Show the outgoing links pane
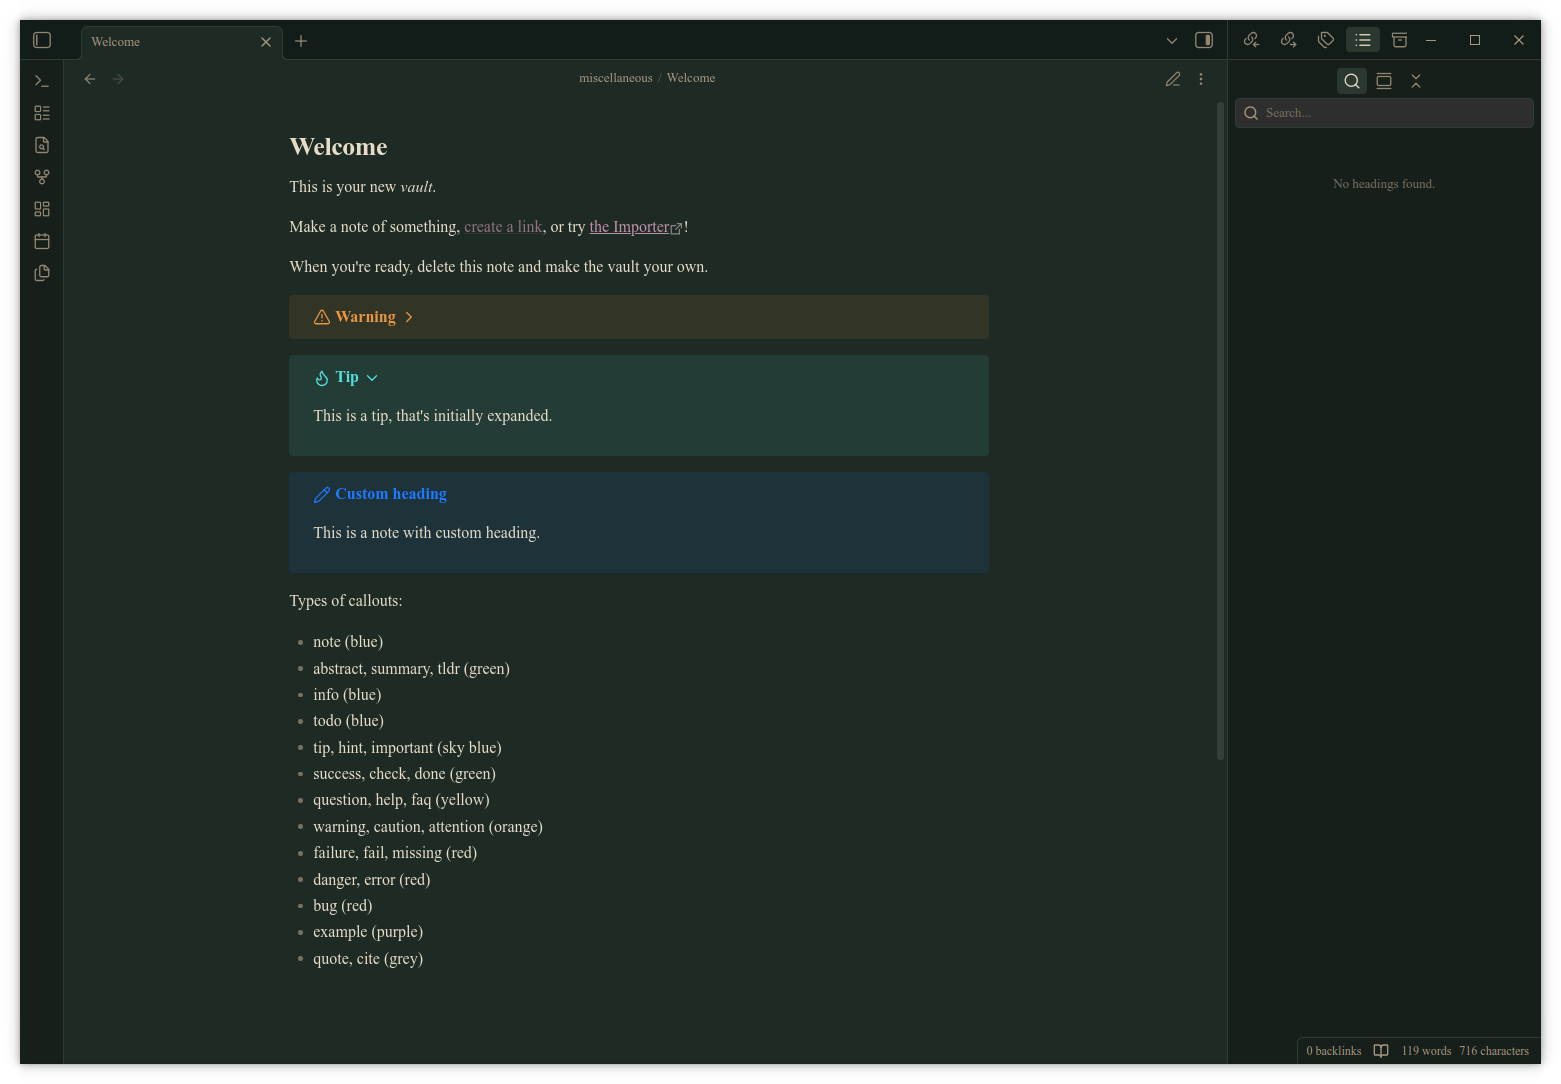This screenshot has height=1084, width=1561. click(1288, 40)
